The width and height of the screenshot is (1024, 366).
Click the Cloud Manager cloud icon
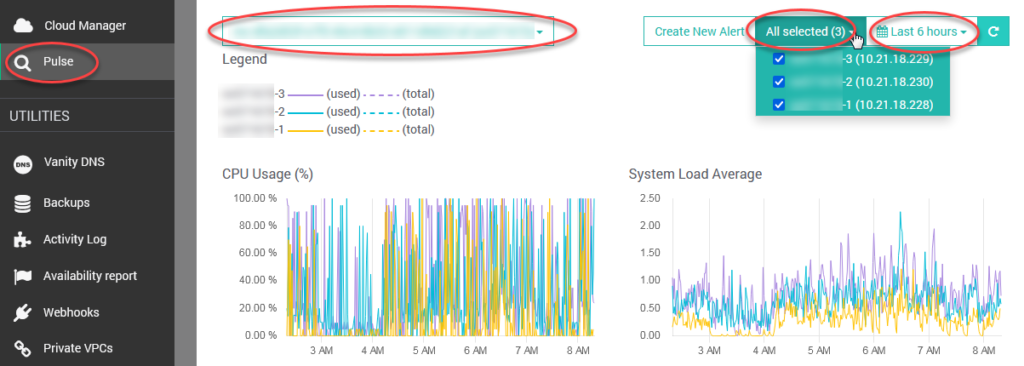coord(23,26)
